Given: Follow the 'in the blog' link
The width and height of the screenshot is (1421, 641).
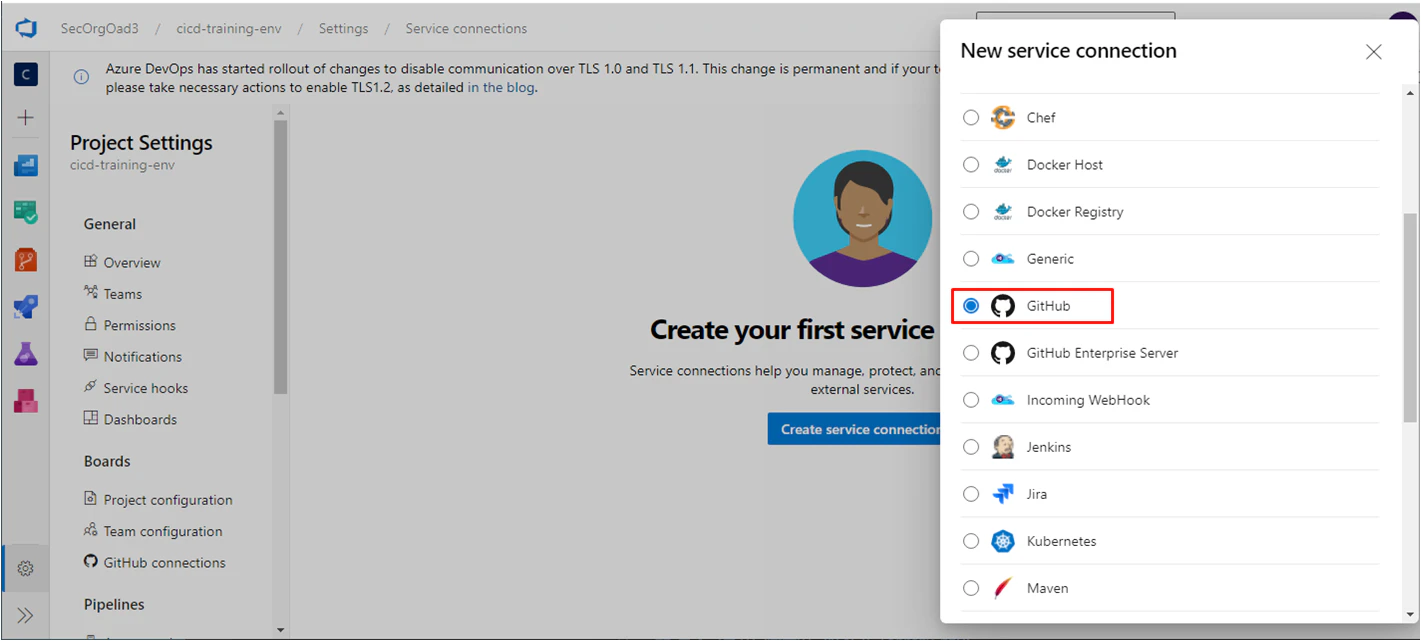Looking at the screenshot, I should pyautogui.click(x=502, y=87).
